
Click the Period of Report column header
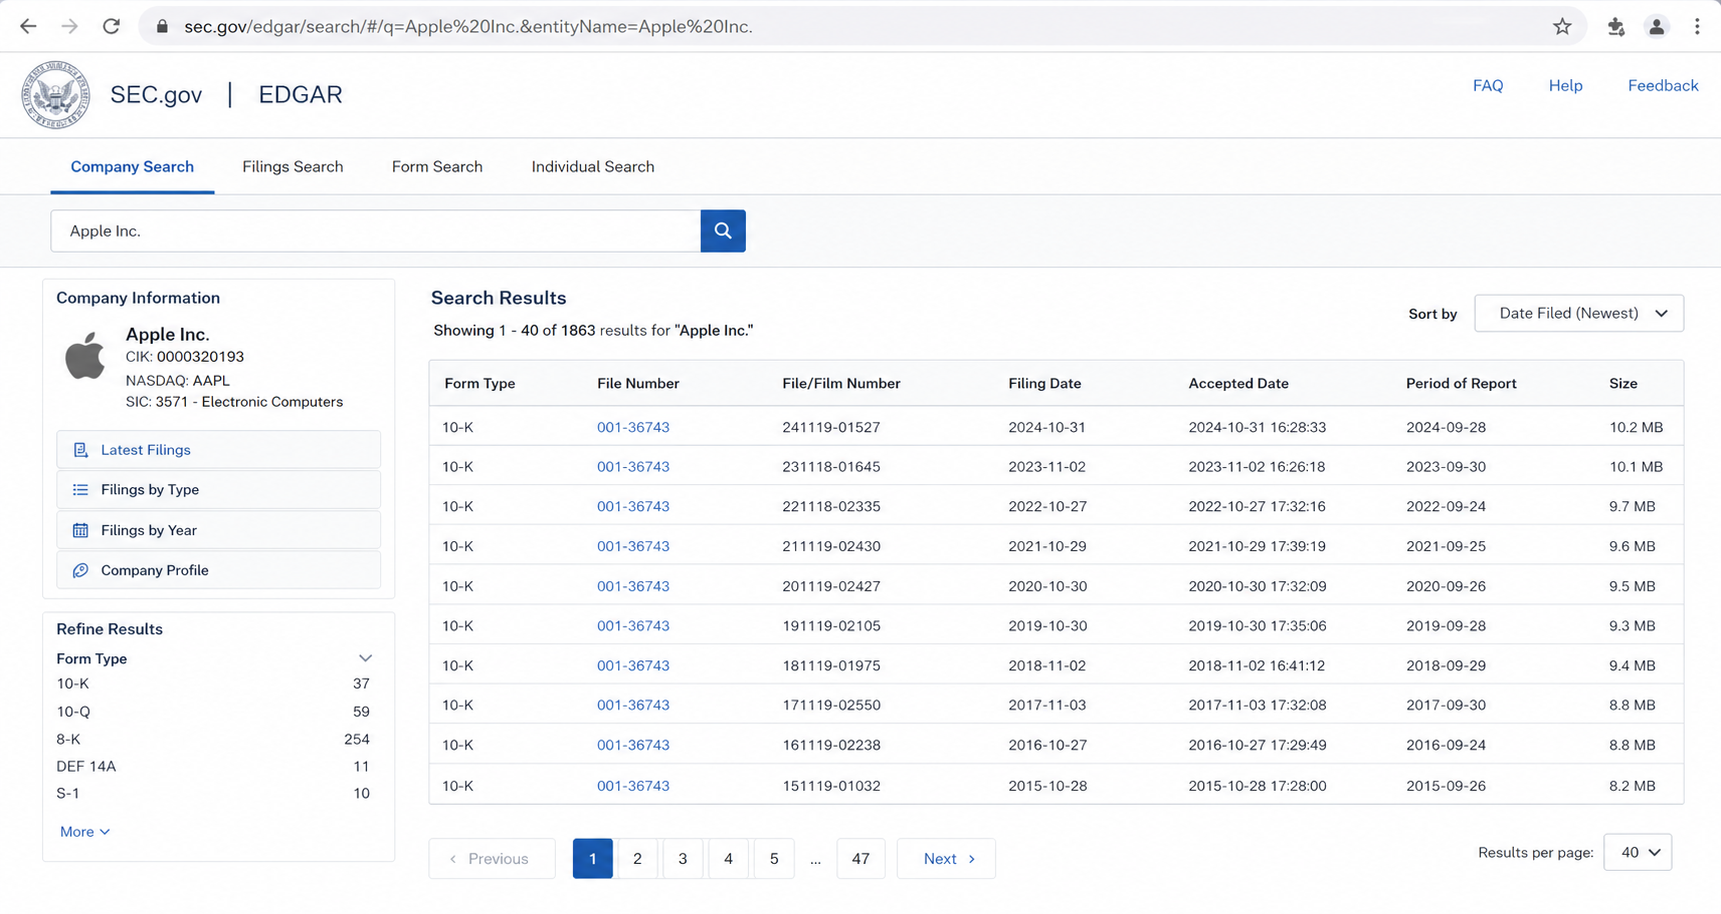pos(1461,384)
